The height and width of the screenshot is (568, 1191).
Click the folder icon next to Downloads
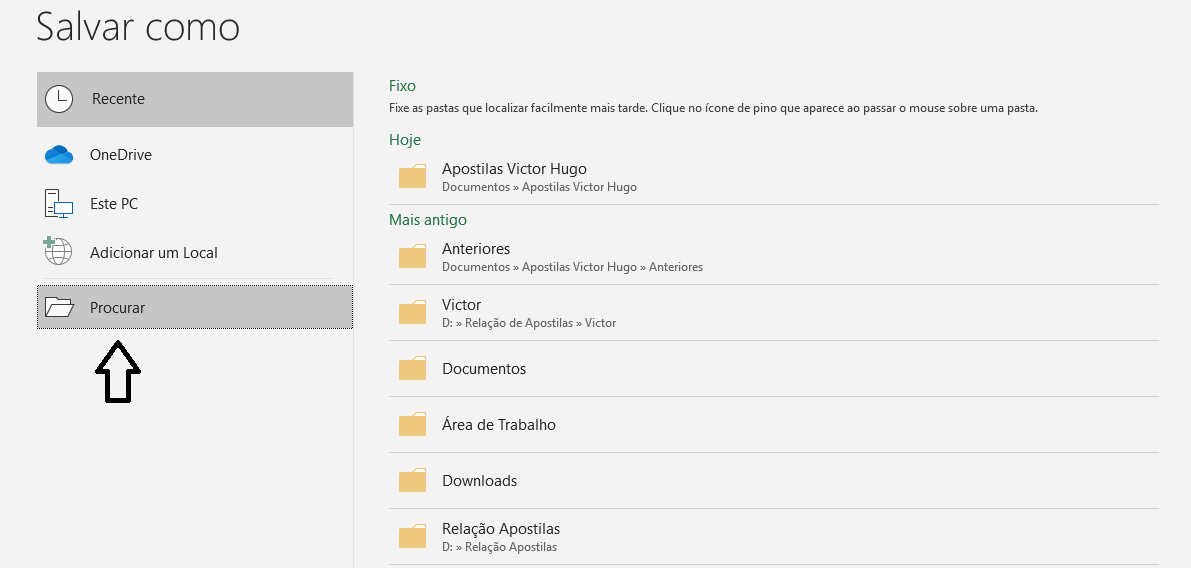tap(412, 481)
